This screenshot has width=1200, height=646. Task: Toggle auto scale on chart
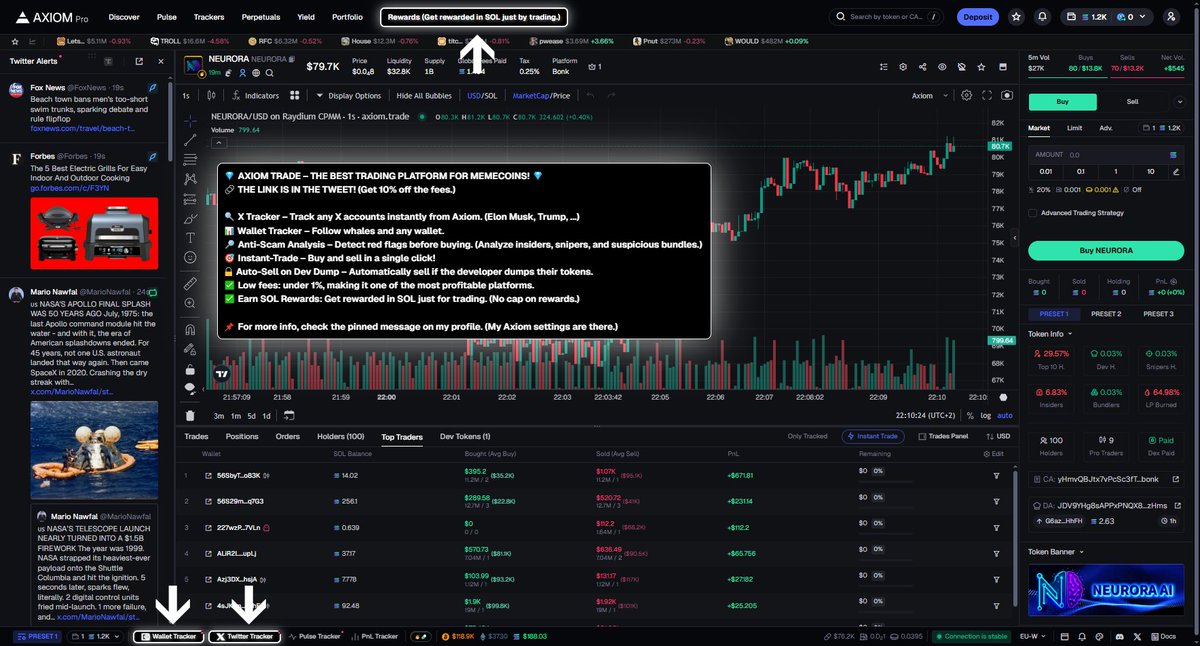click(1005, 415)
